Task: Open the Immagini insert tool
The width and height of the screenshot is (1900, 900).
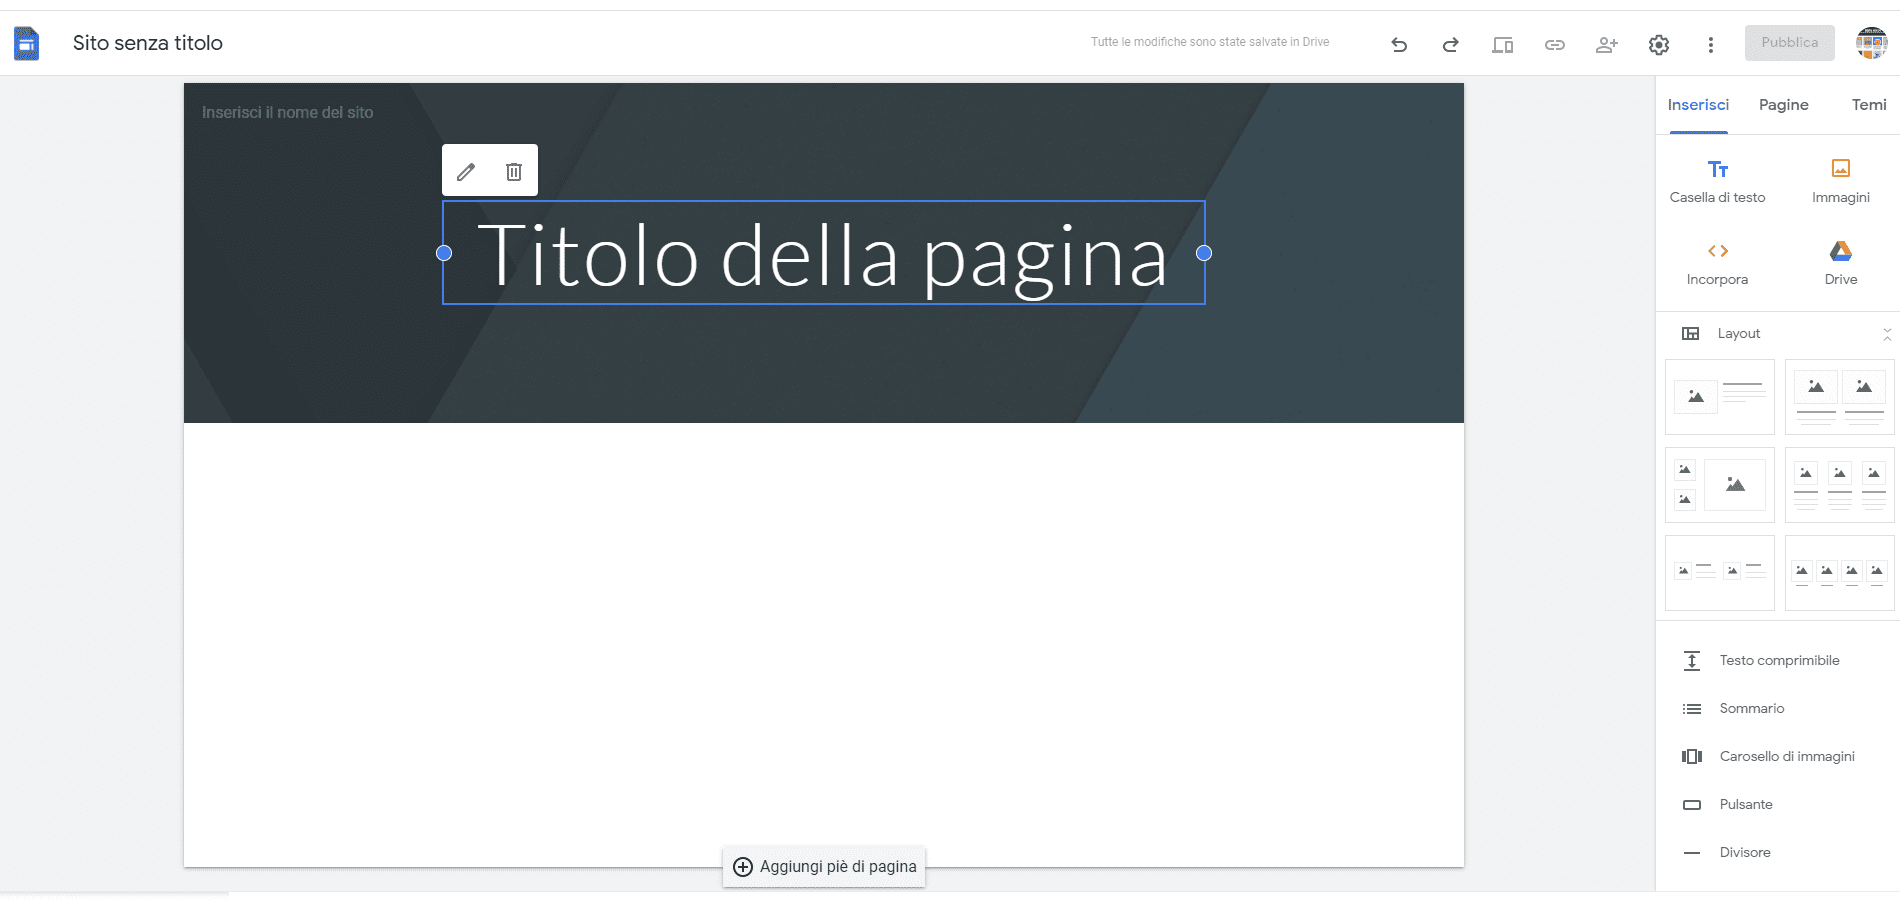Action: click(x=1840, y=180)
